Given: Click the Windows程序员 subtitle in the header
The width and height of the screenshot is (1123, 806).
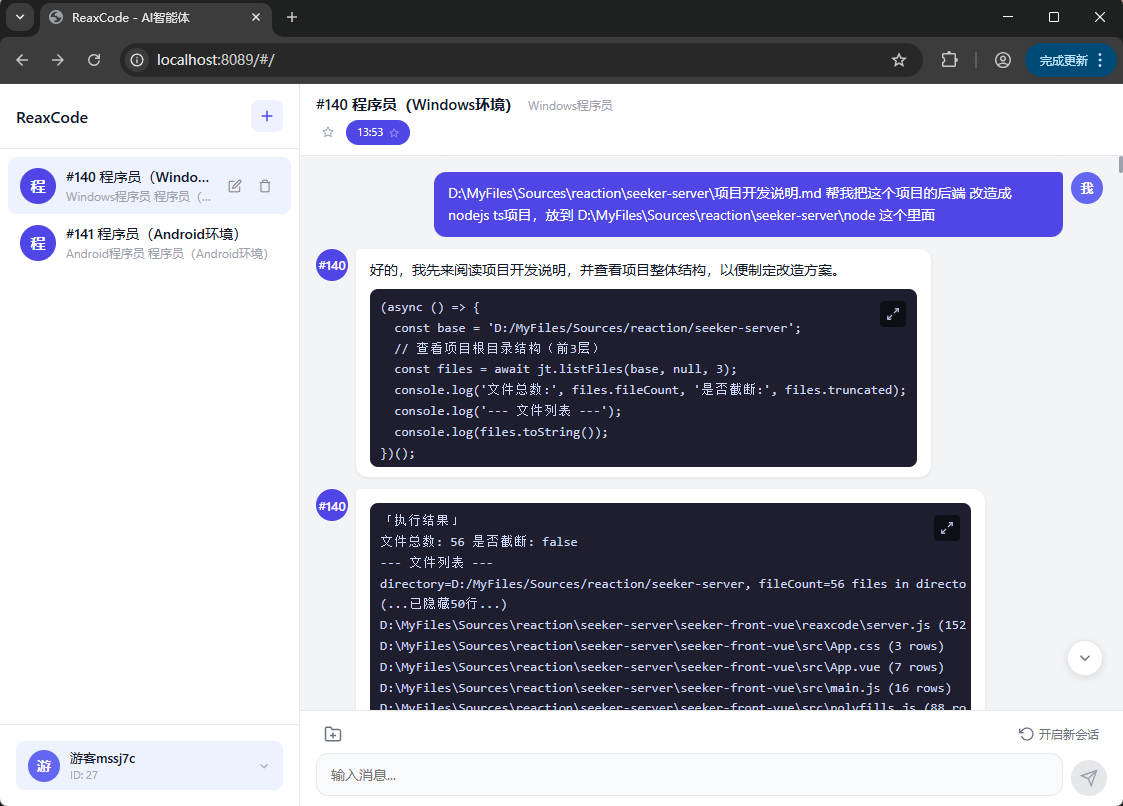Looking at the screenshot, I should pyautogui.click(x=570, y=105).
